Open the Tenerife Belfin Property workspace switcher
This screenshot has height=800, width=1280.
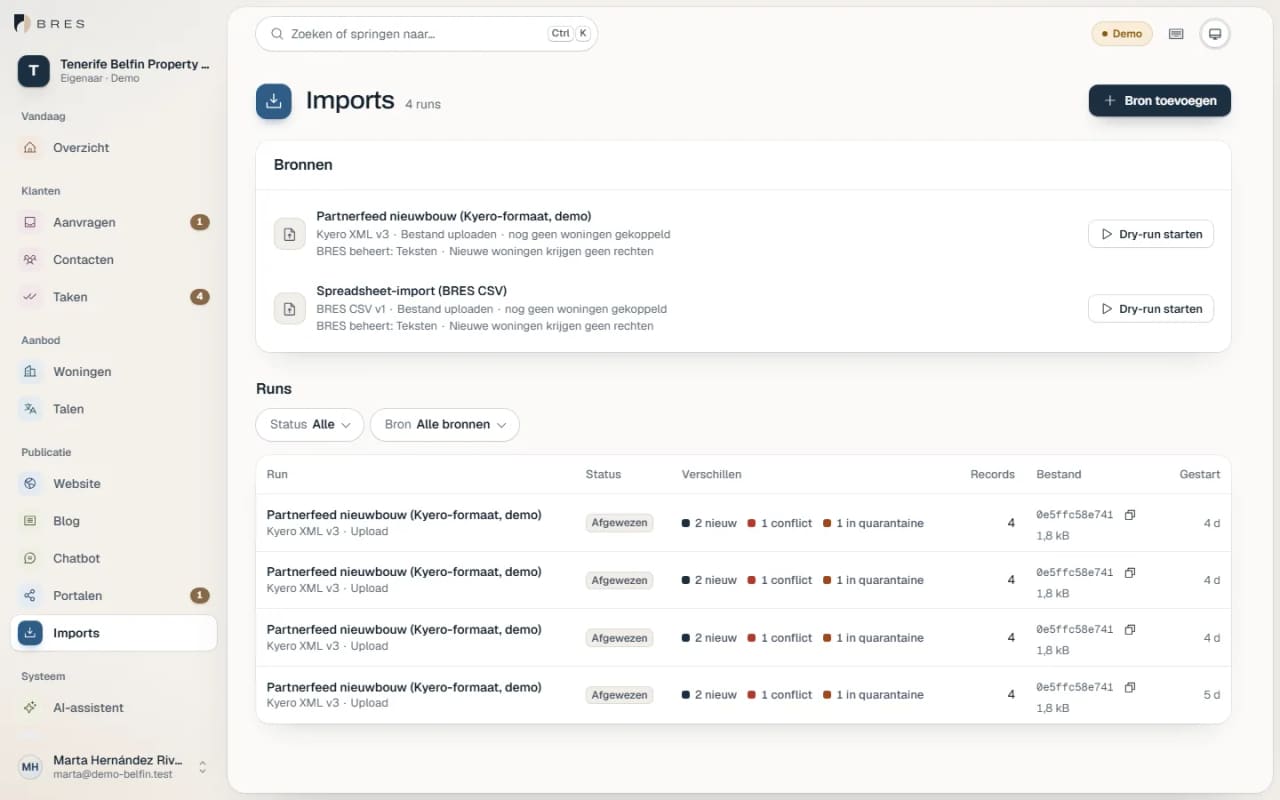[x=114, y=71]
